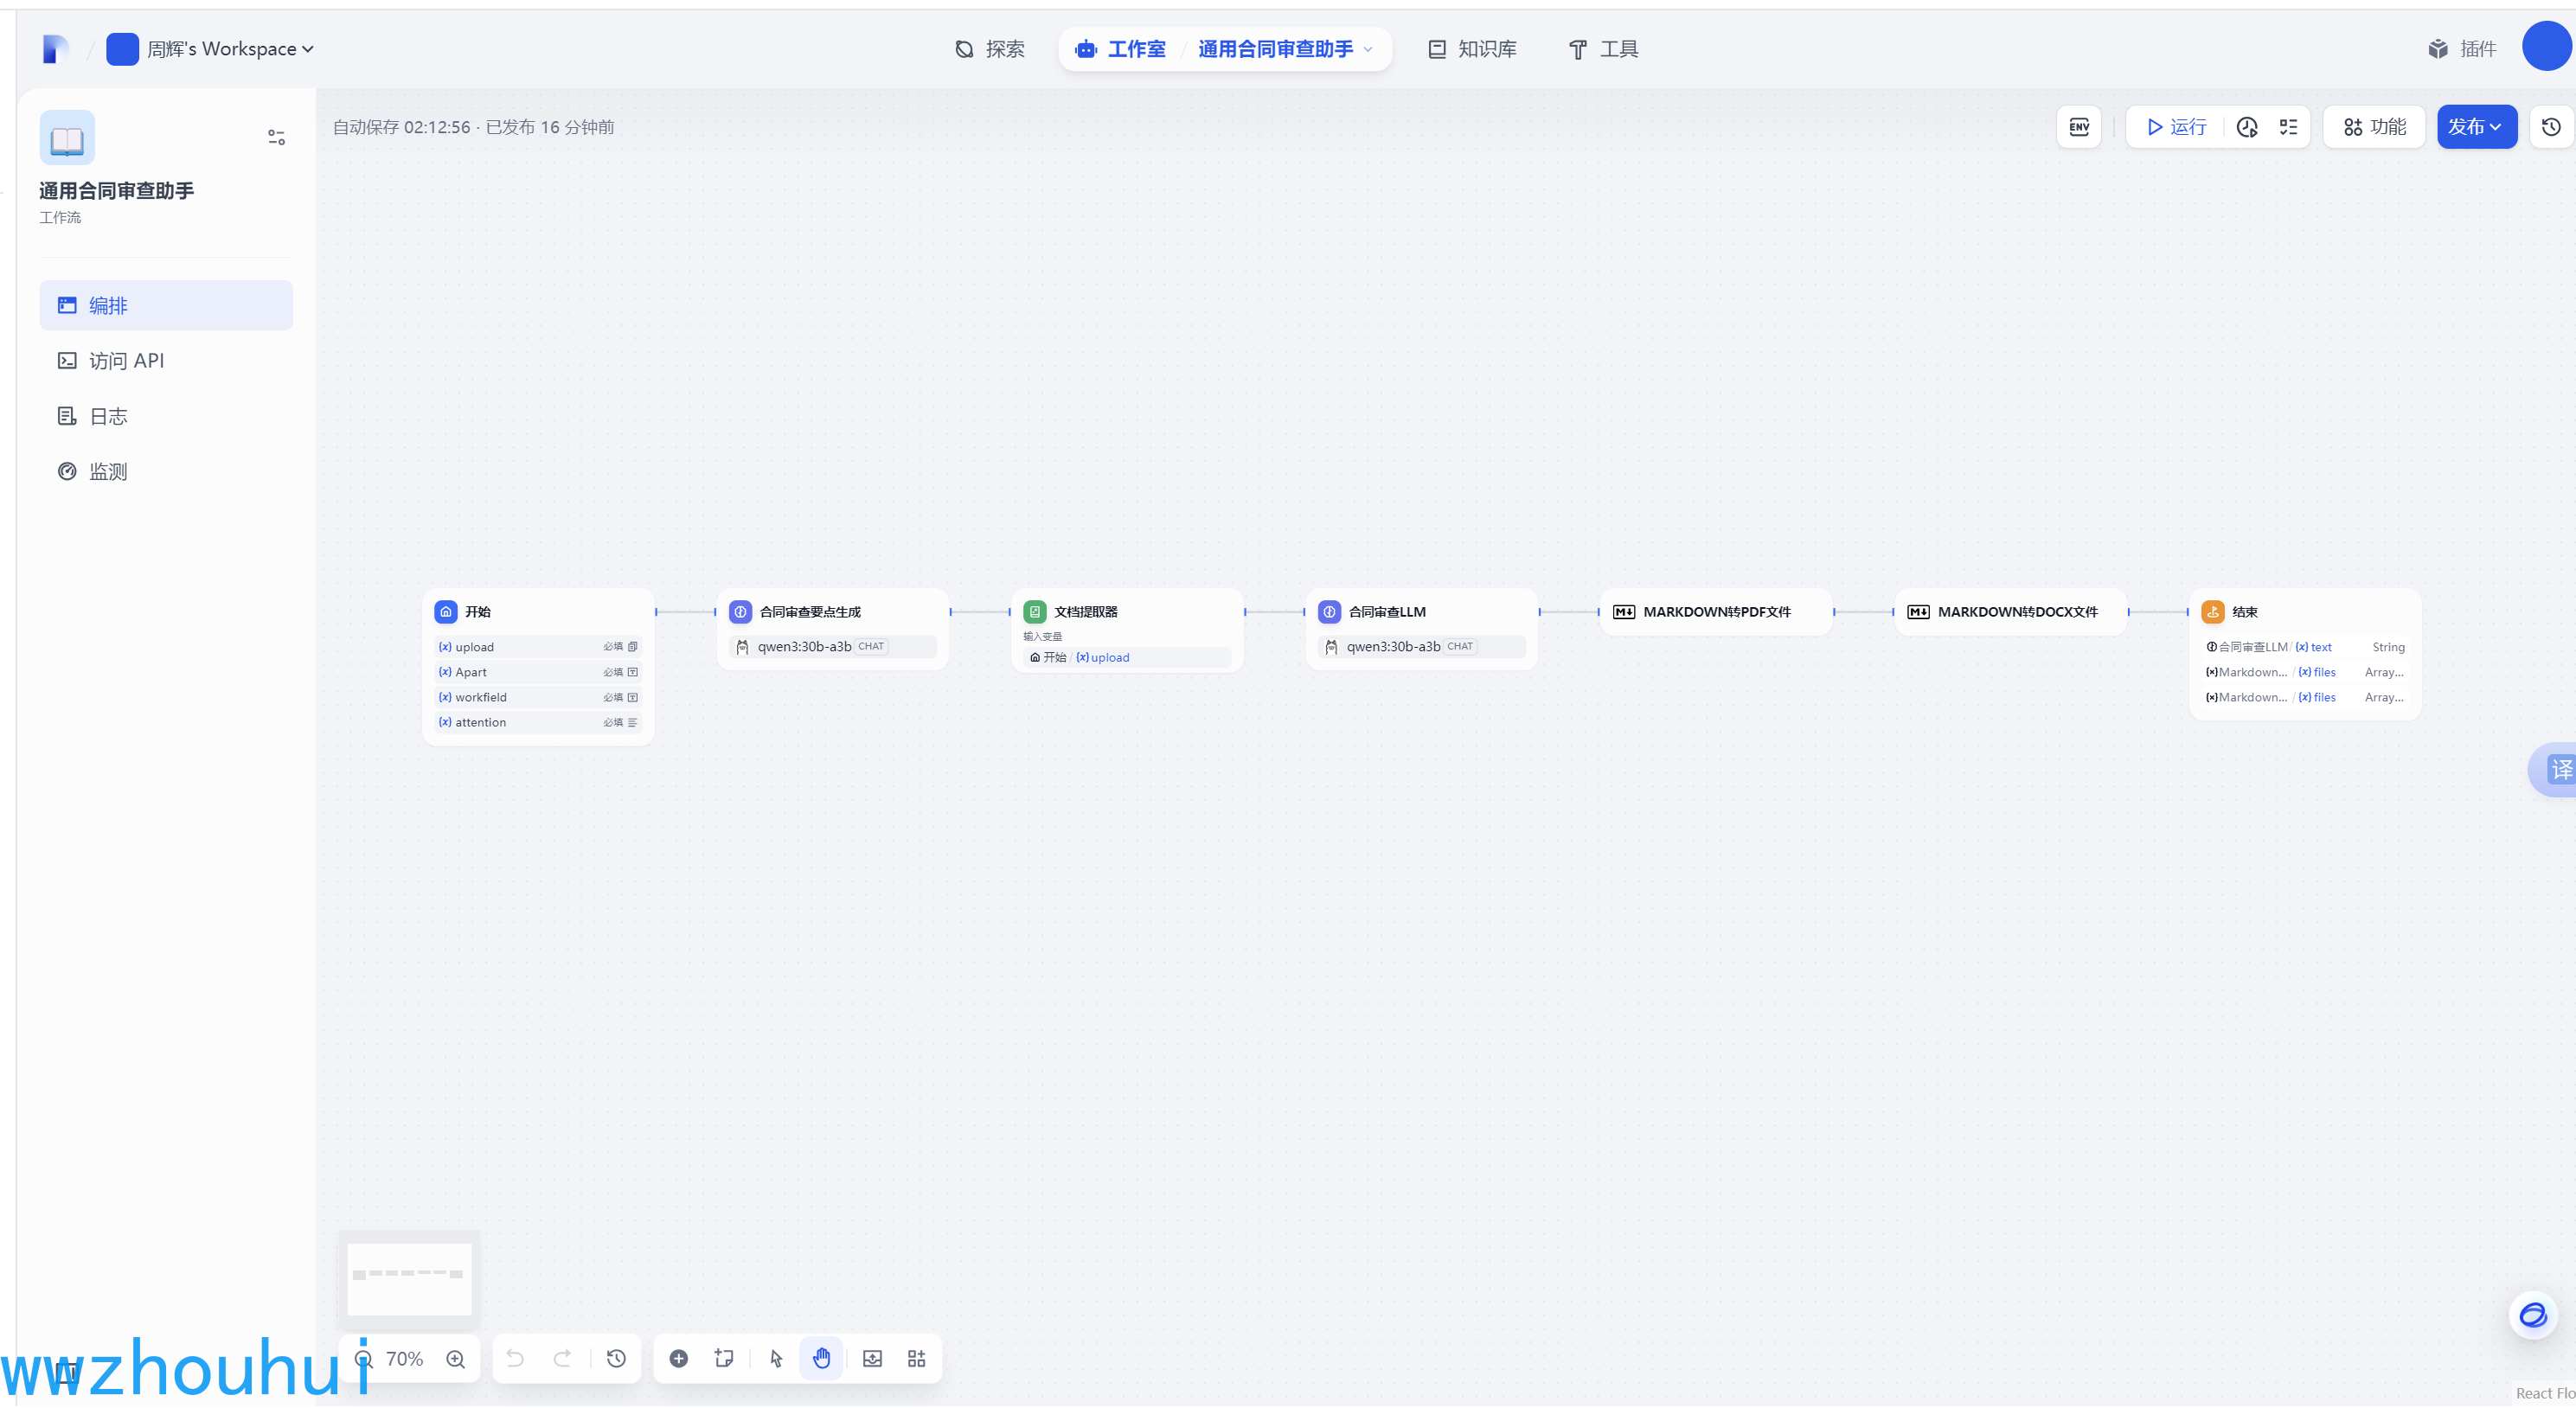Viewport: 2576px width, 1408px height.
Task: Open the ENV environment variables panel
Action: 2078,127
